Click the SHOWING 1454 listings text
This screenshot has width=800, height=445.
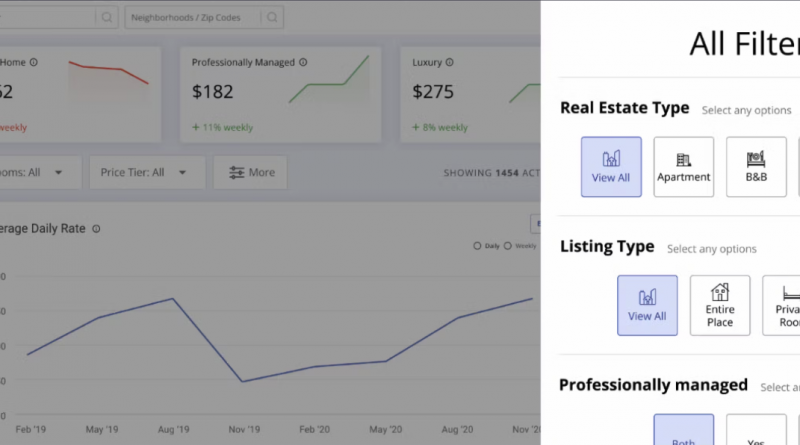tap(492, 173)
